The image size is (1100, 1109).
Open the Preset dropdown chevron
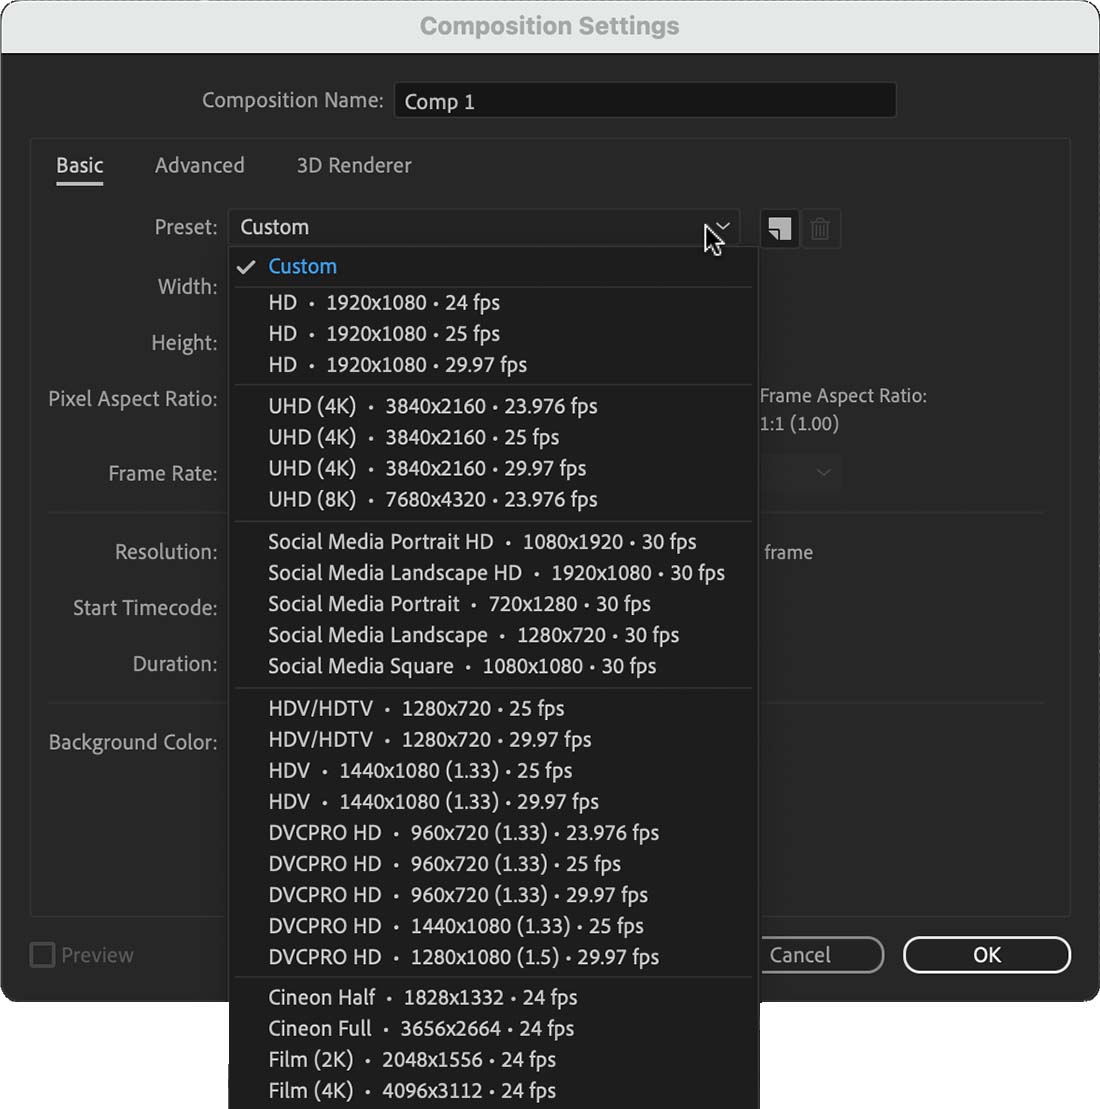(723, 226)
